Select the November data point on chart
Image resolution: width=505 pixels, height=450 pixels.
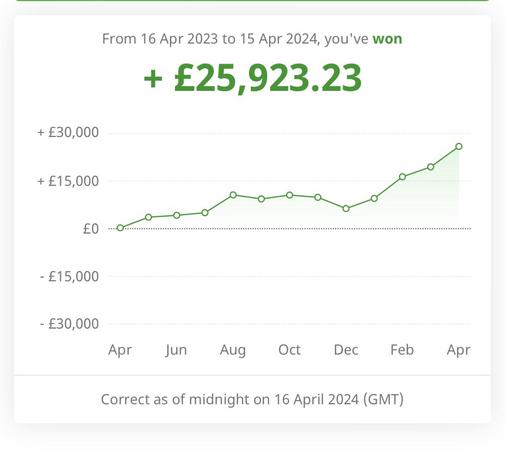pos(318,197)
